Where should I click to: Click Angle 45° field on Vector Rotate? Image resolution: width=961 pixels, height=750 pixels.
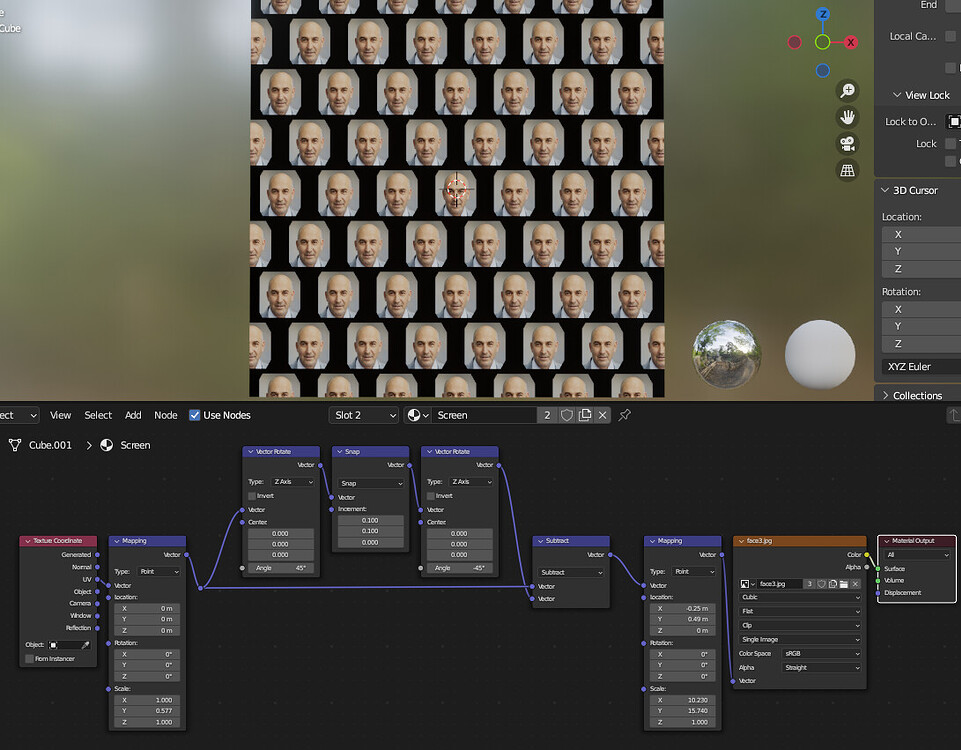click(281, 568)
